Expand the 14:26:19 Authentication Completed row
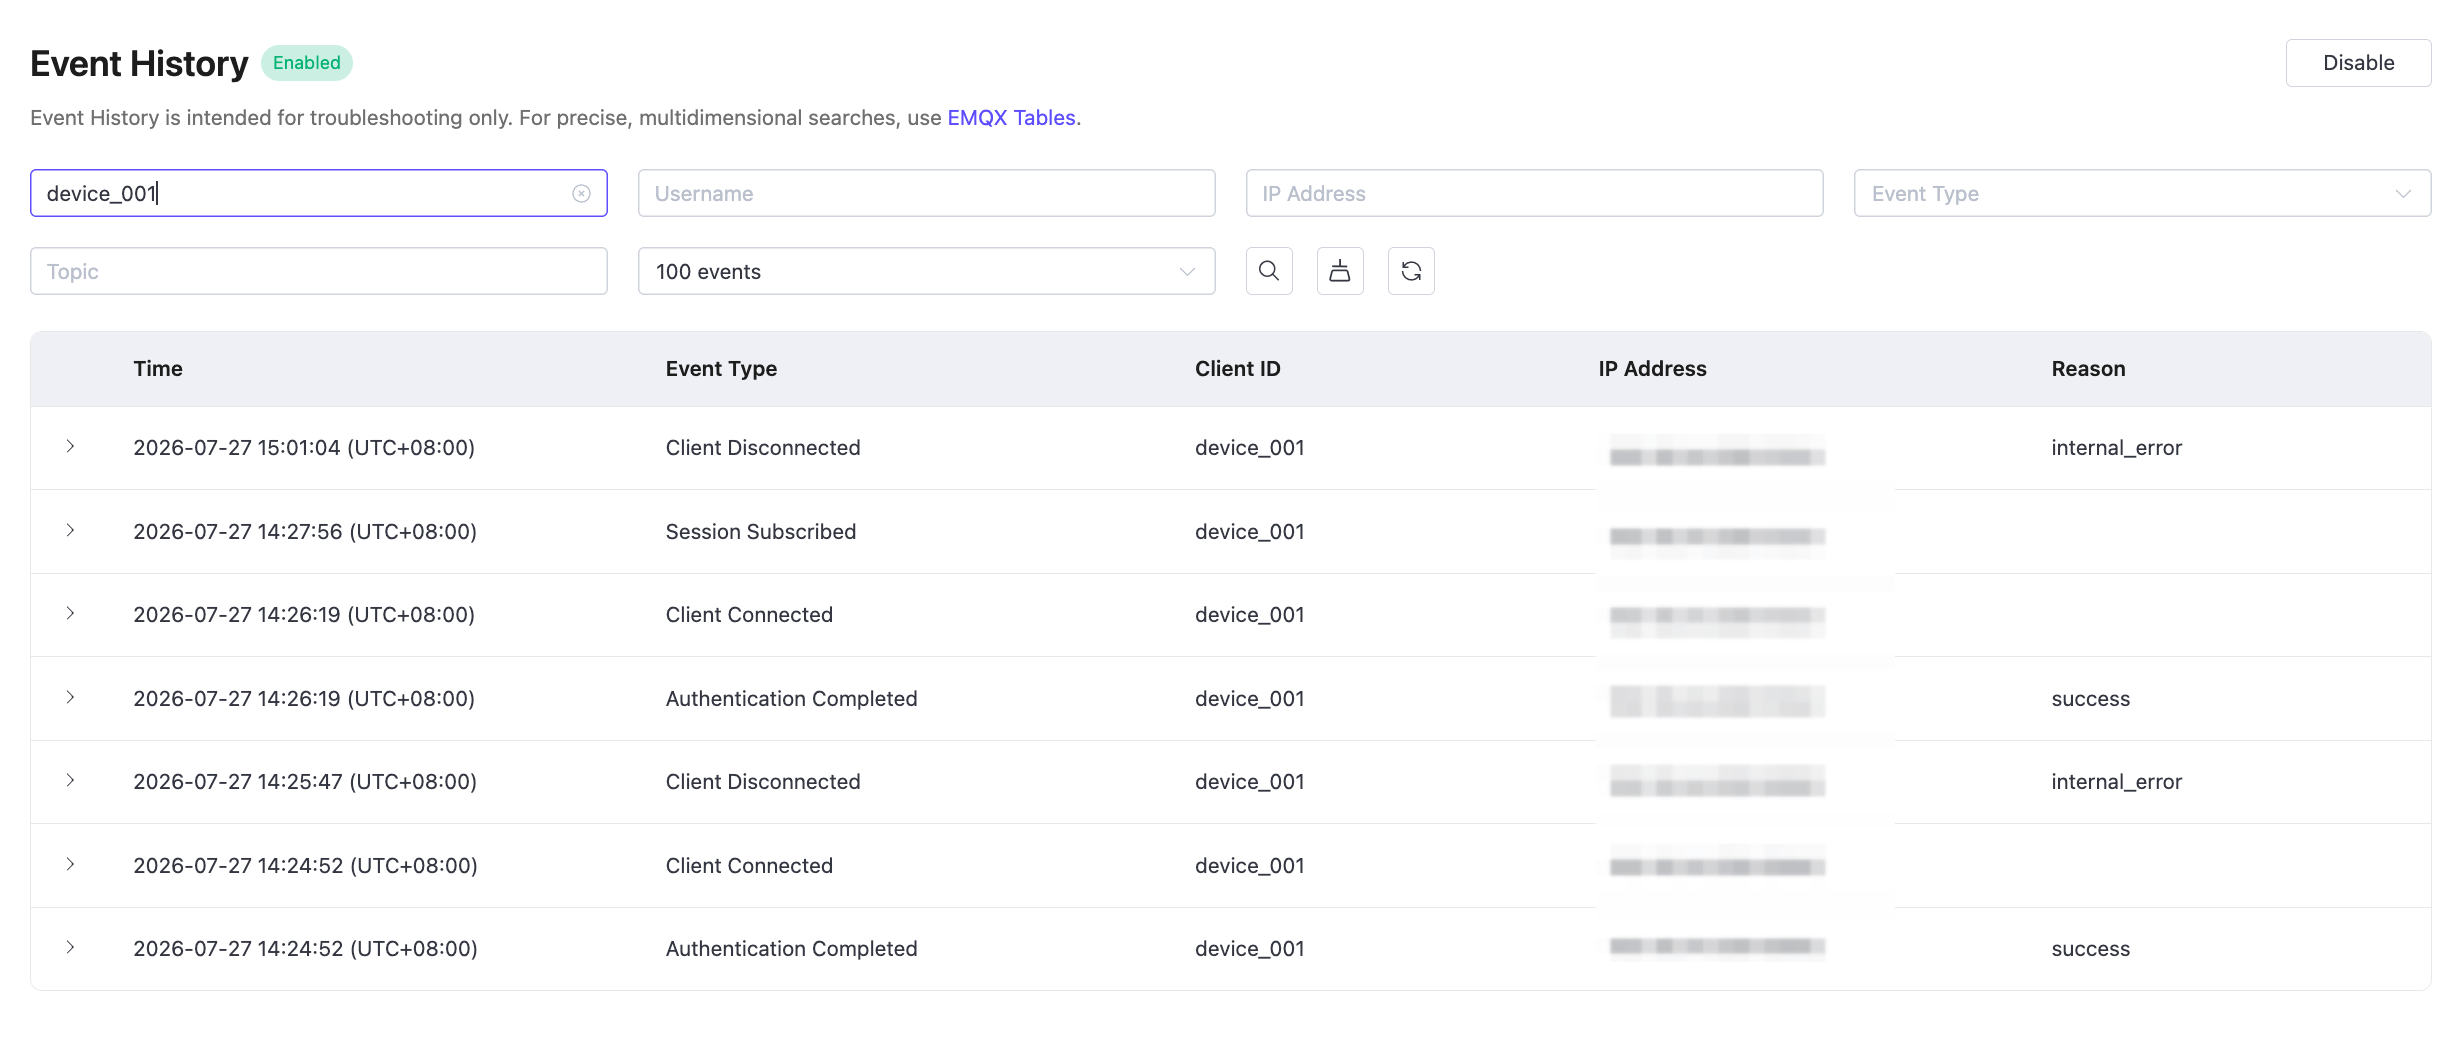 point(70,697)
